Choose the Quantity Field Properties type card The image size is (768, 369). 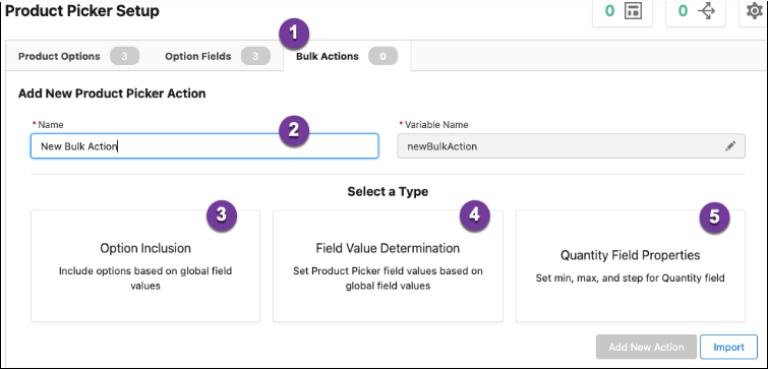(630, 266)
